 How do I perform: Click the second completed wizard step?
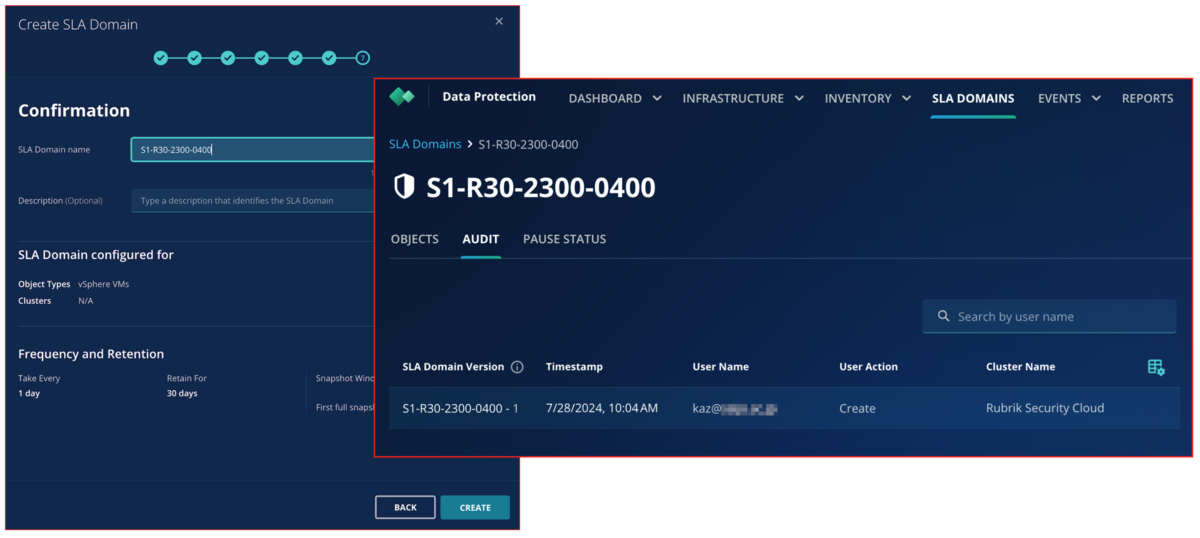click(194, 58)
